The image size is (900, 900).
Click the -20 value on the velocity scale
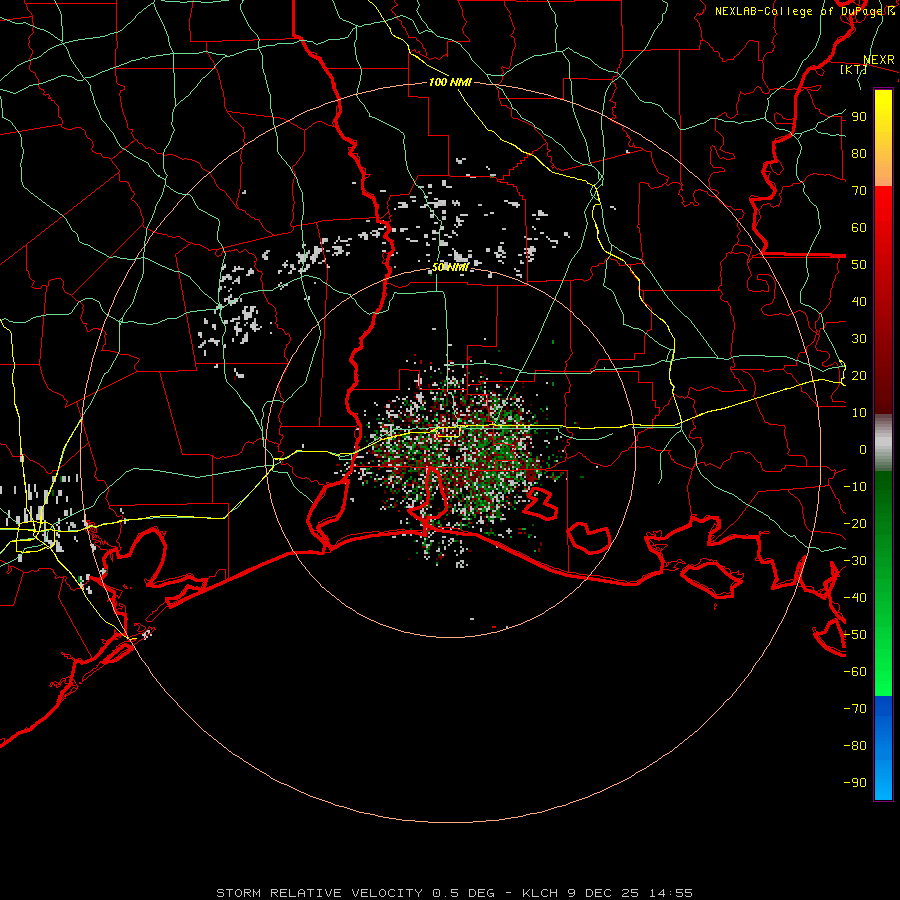point(855,523)
